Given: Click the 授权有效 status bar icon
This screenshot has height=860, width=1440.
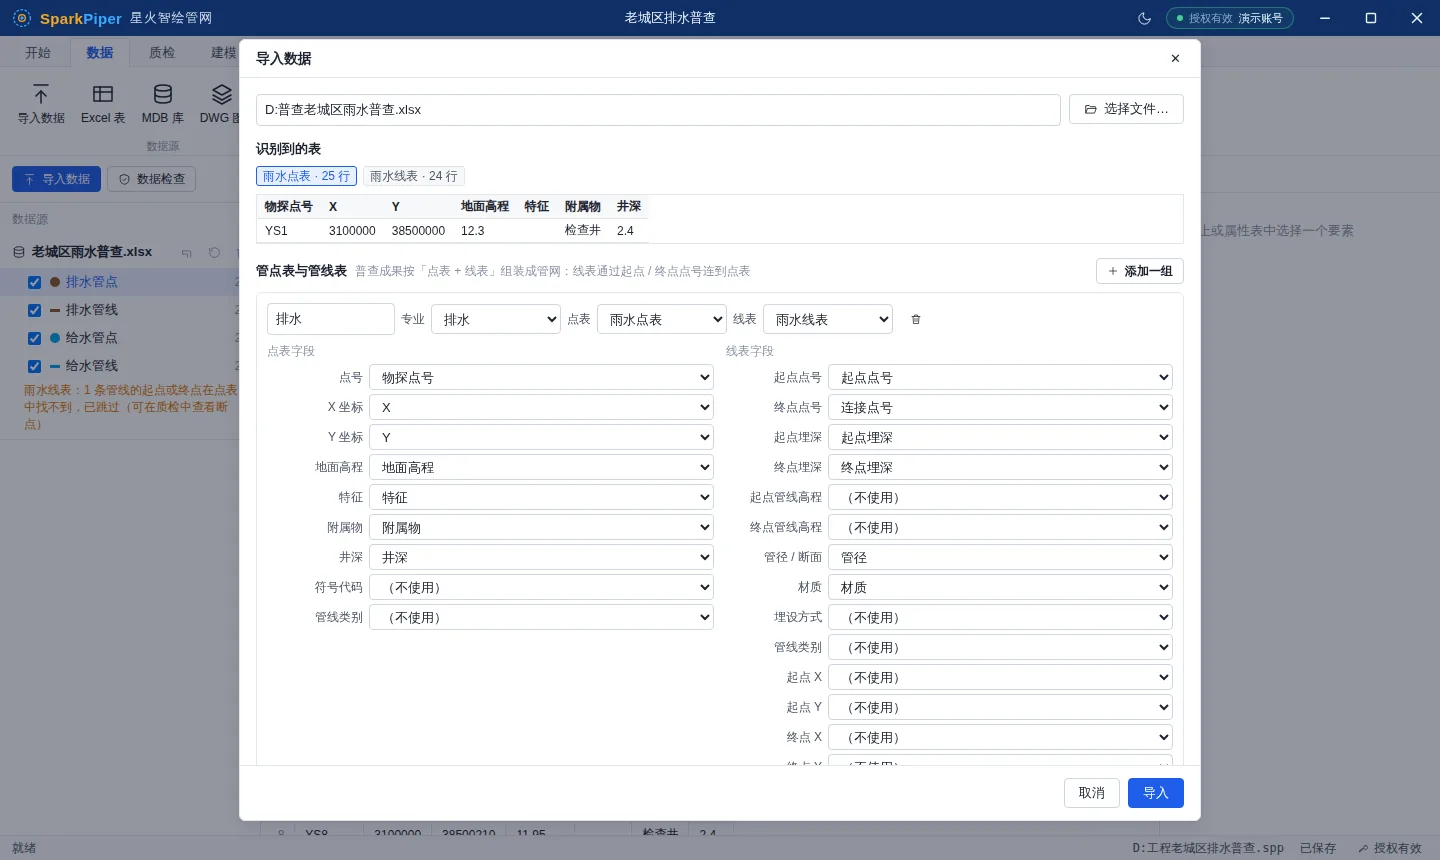Looking at the screenshot, I should 1363,848.
